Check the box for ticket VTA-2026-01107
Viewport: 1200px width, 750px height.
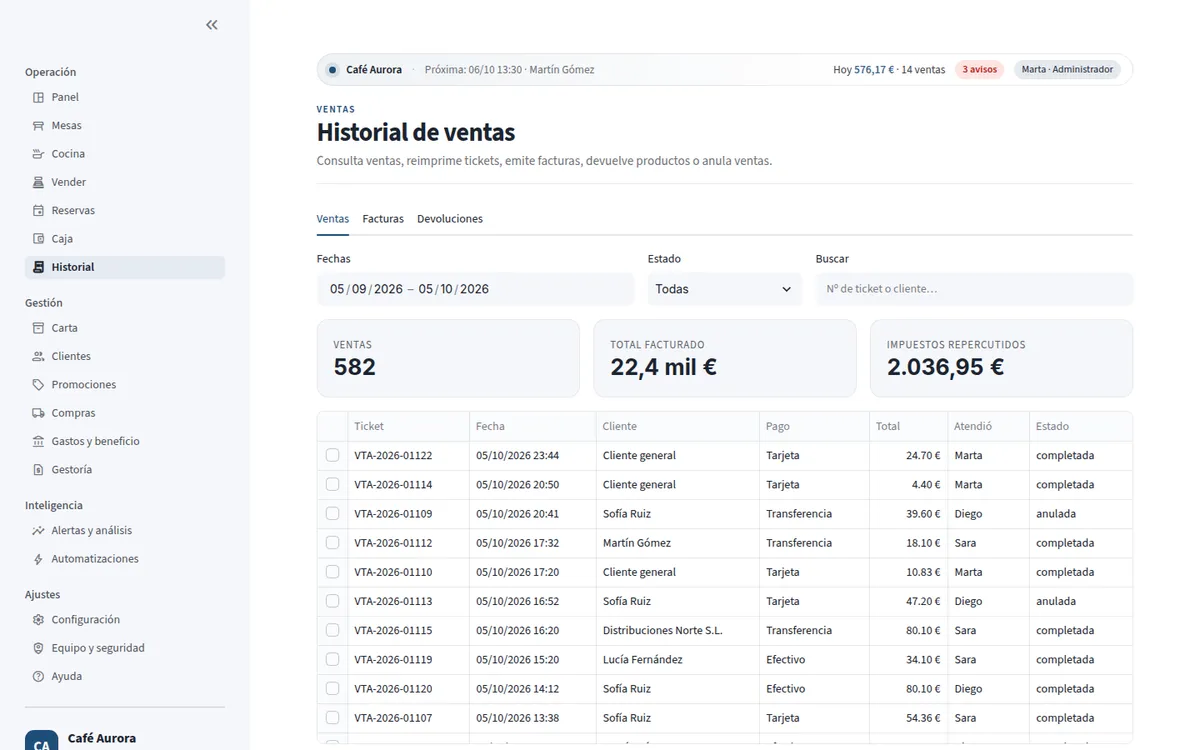pyautogui.click(x=332, y=718)
